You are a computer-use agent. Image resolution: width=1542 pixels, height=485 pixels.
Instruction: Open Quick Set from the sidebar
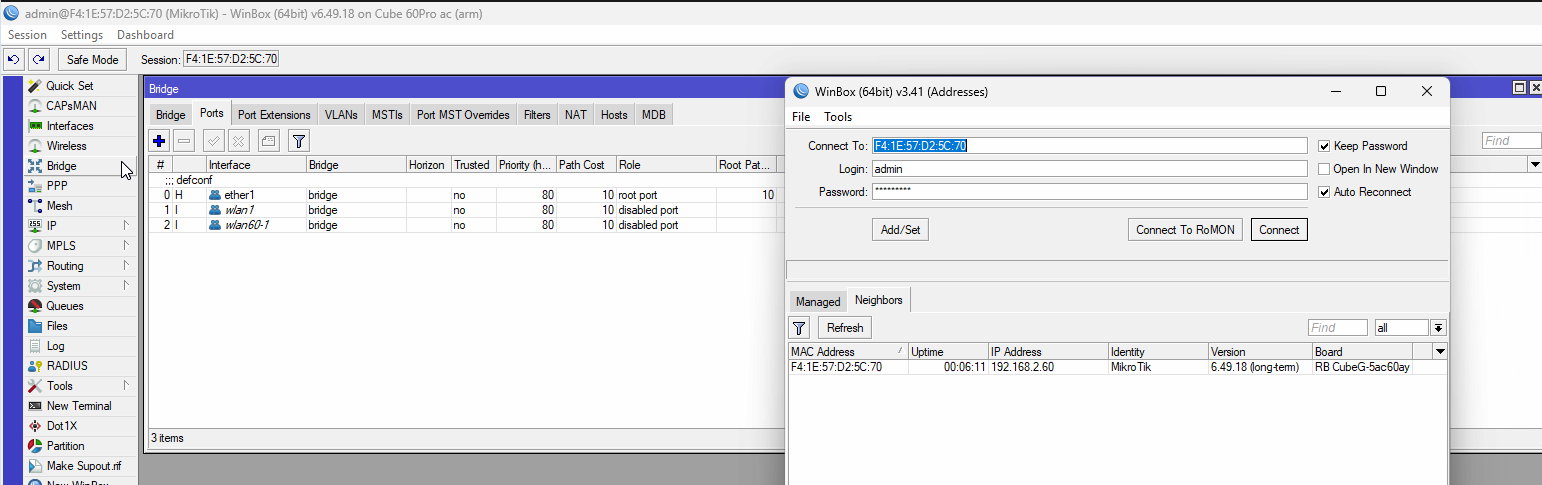point(69,86)
